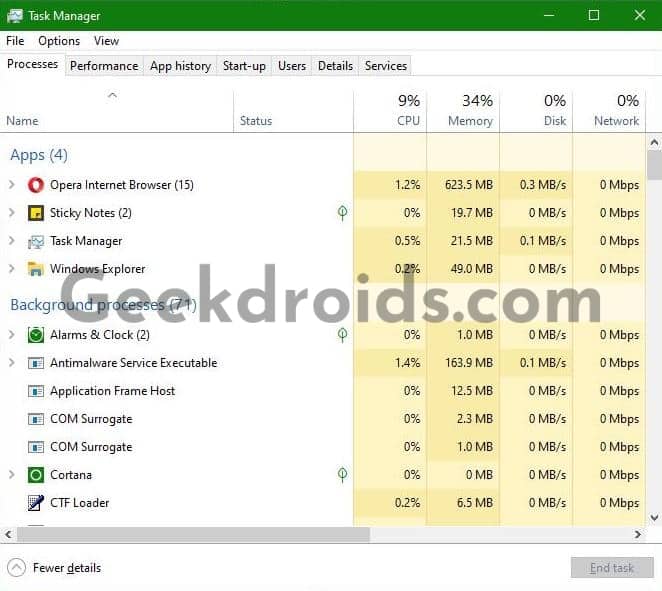662x591 pixels.
Task: Sort processes by CPU column
Action: coord(390,111)
